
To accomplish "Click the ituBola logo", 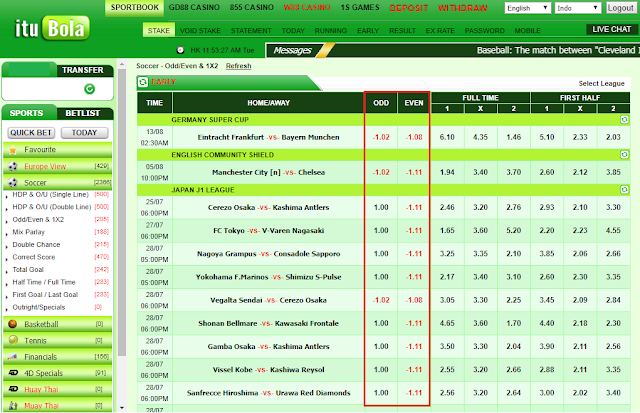I will click(52, 28).
